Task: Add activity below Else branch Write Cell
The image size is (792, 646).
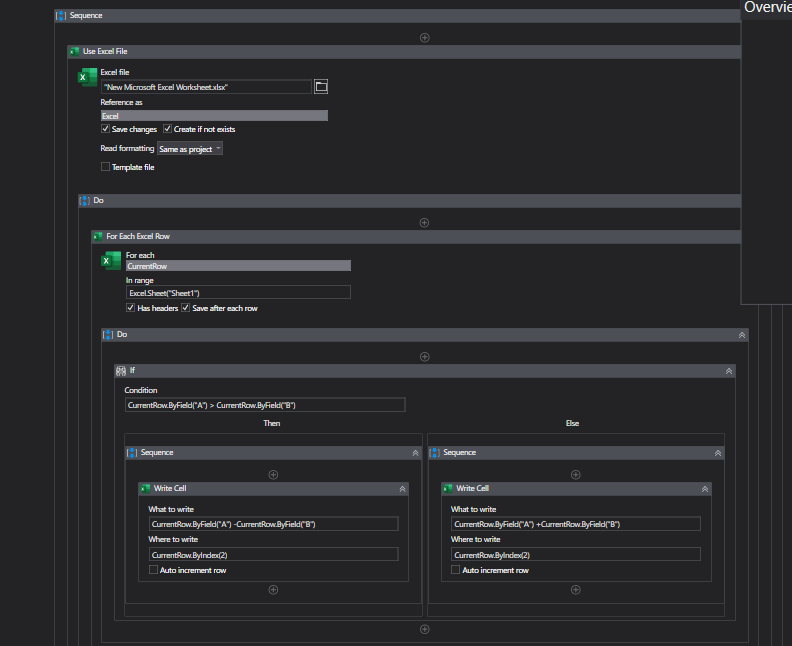Action: coord(575,590)
